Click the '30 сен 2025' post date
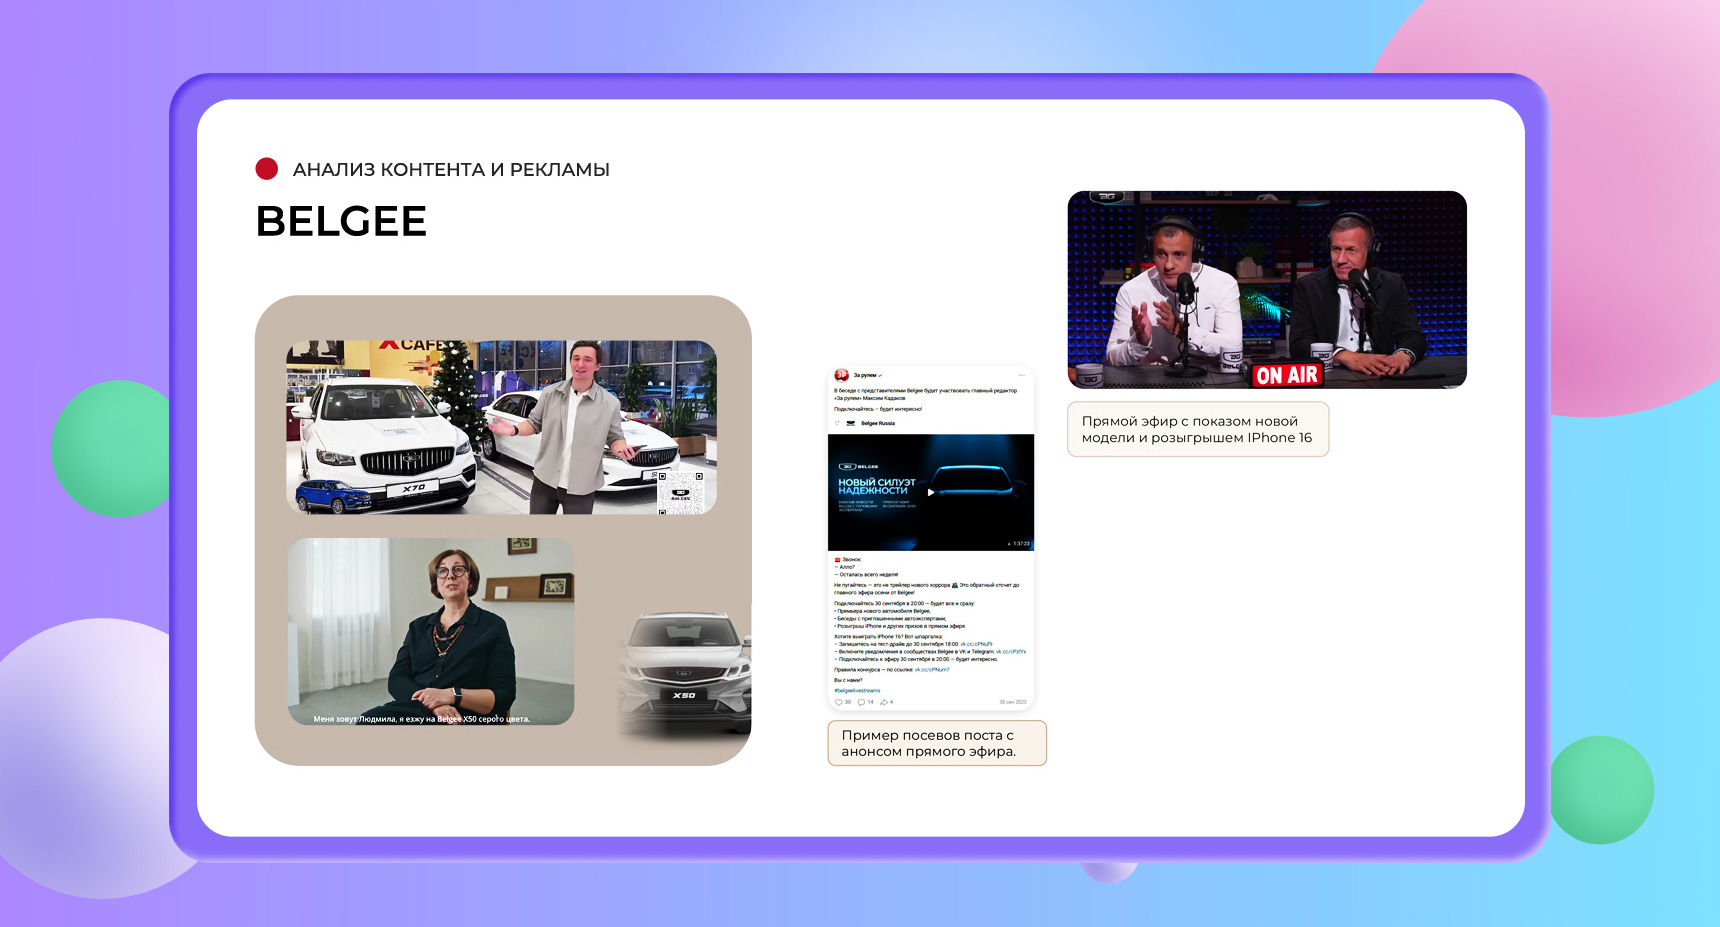1720x927 pixels. (1013, 702)
